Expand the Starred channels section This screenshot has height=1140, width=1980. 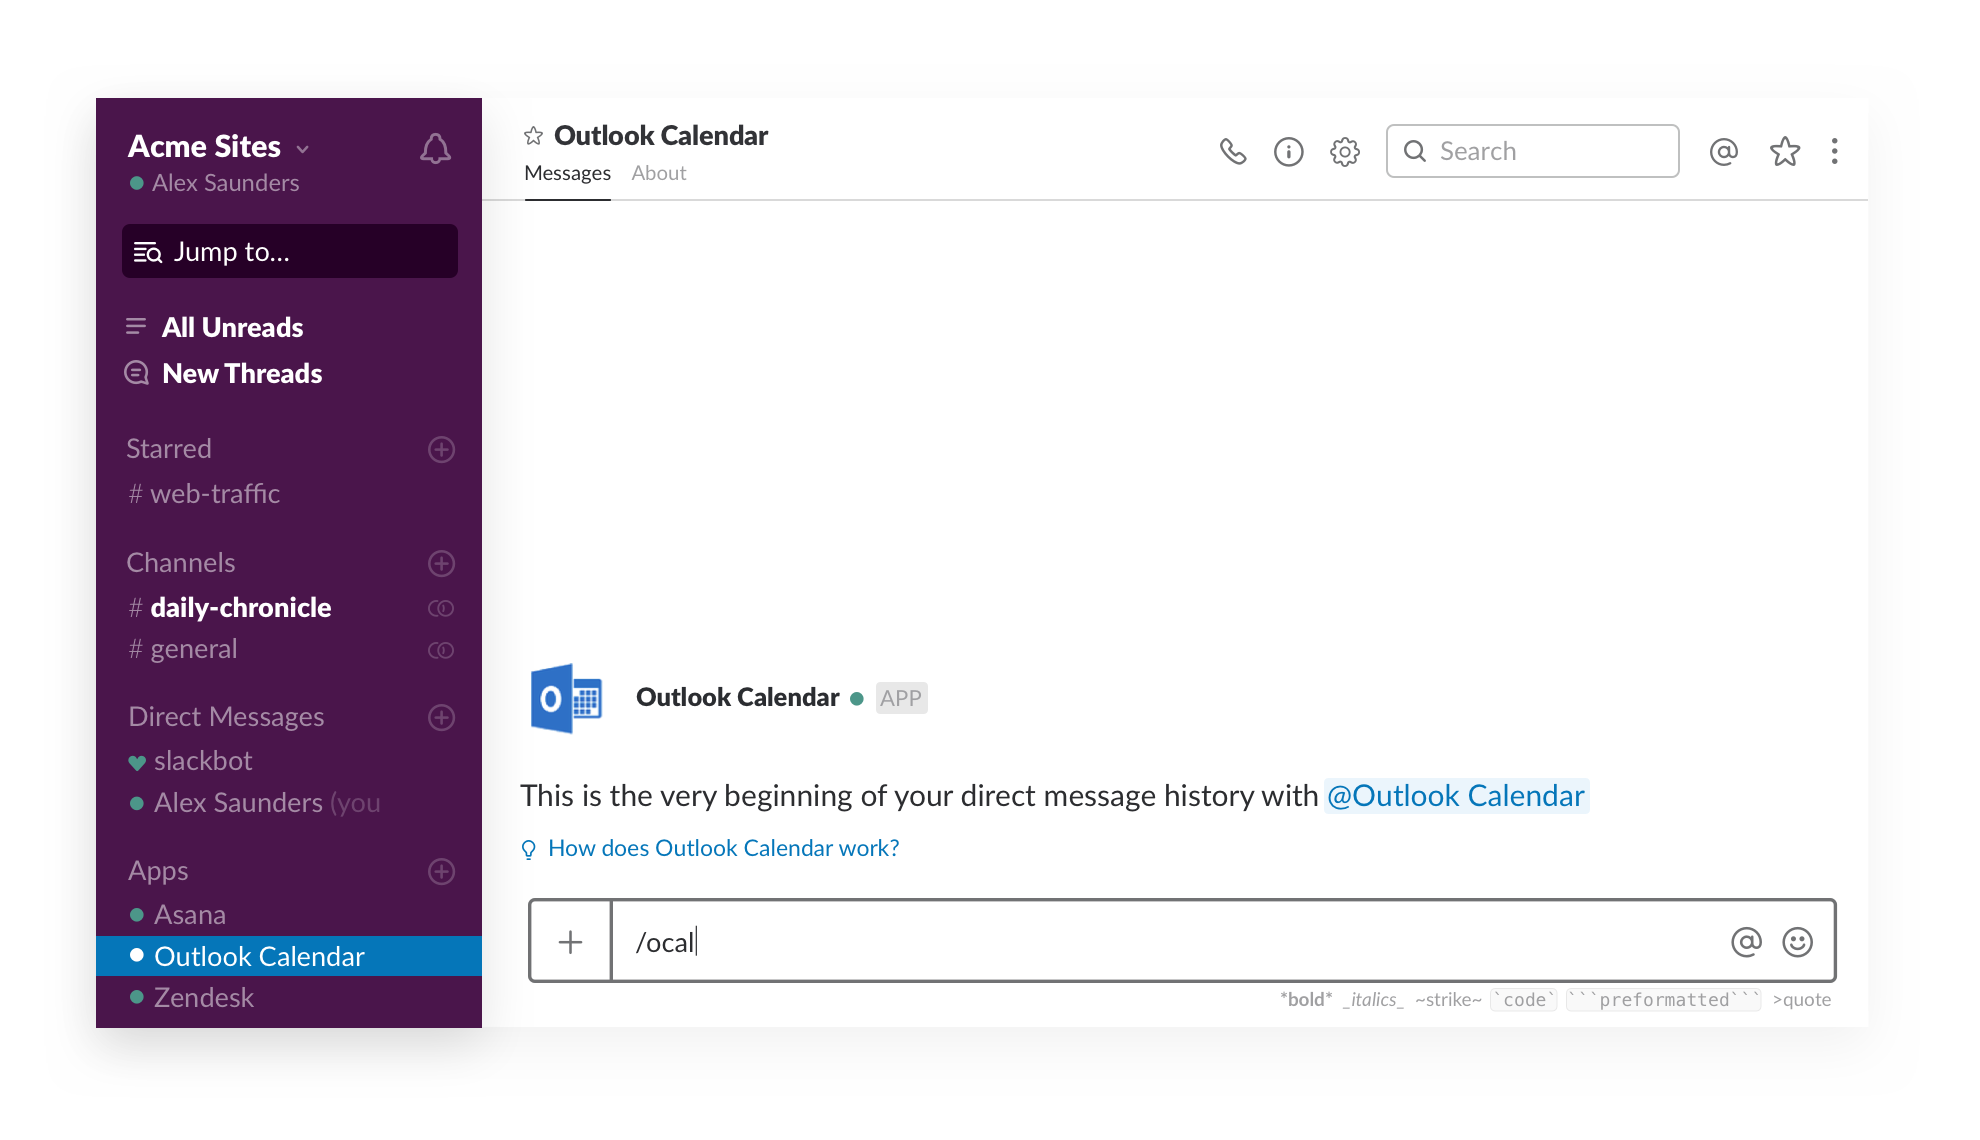(x=167, y=446)
